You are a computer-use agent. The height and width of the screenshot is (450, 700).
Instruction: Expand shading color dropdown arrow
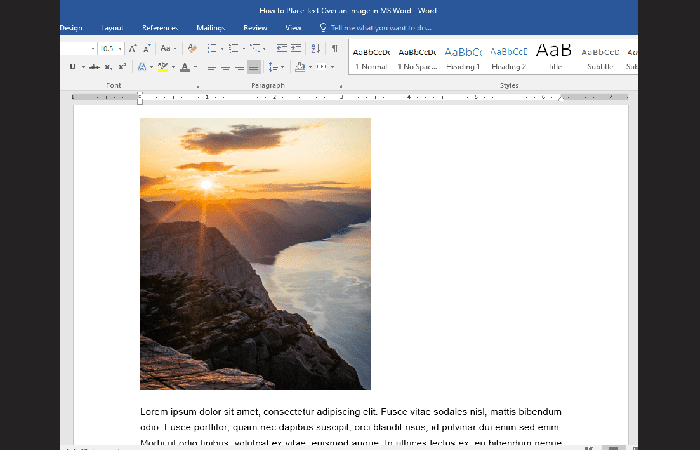pyautogui.click(x=310, y=67)
